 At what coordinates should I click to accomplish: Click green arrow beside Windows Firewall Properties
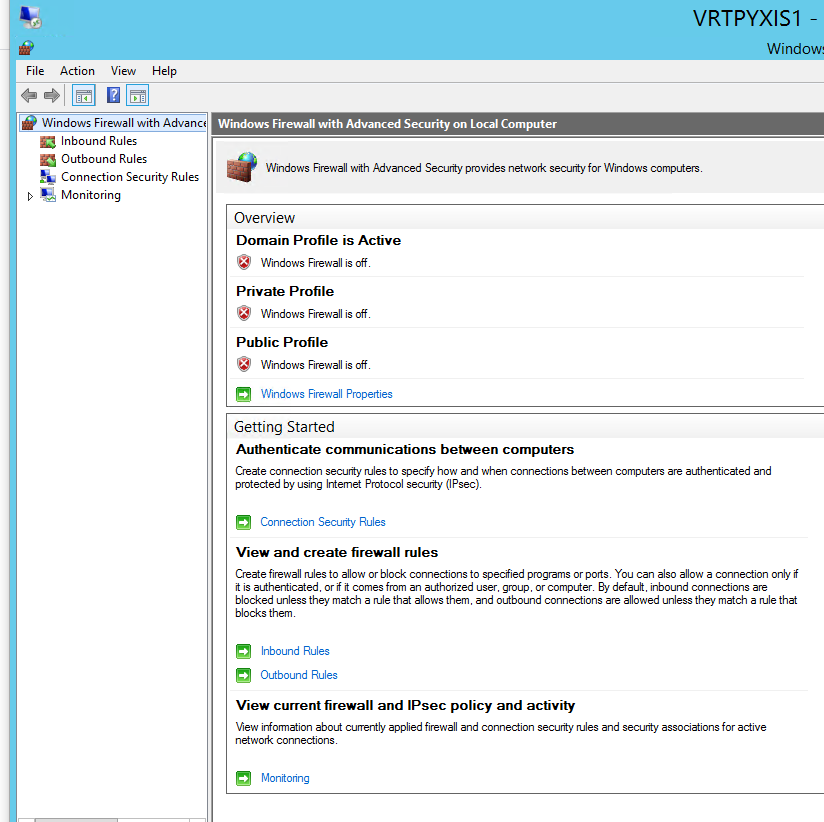pos(243,394)
